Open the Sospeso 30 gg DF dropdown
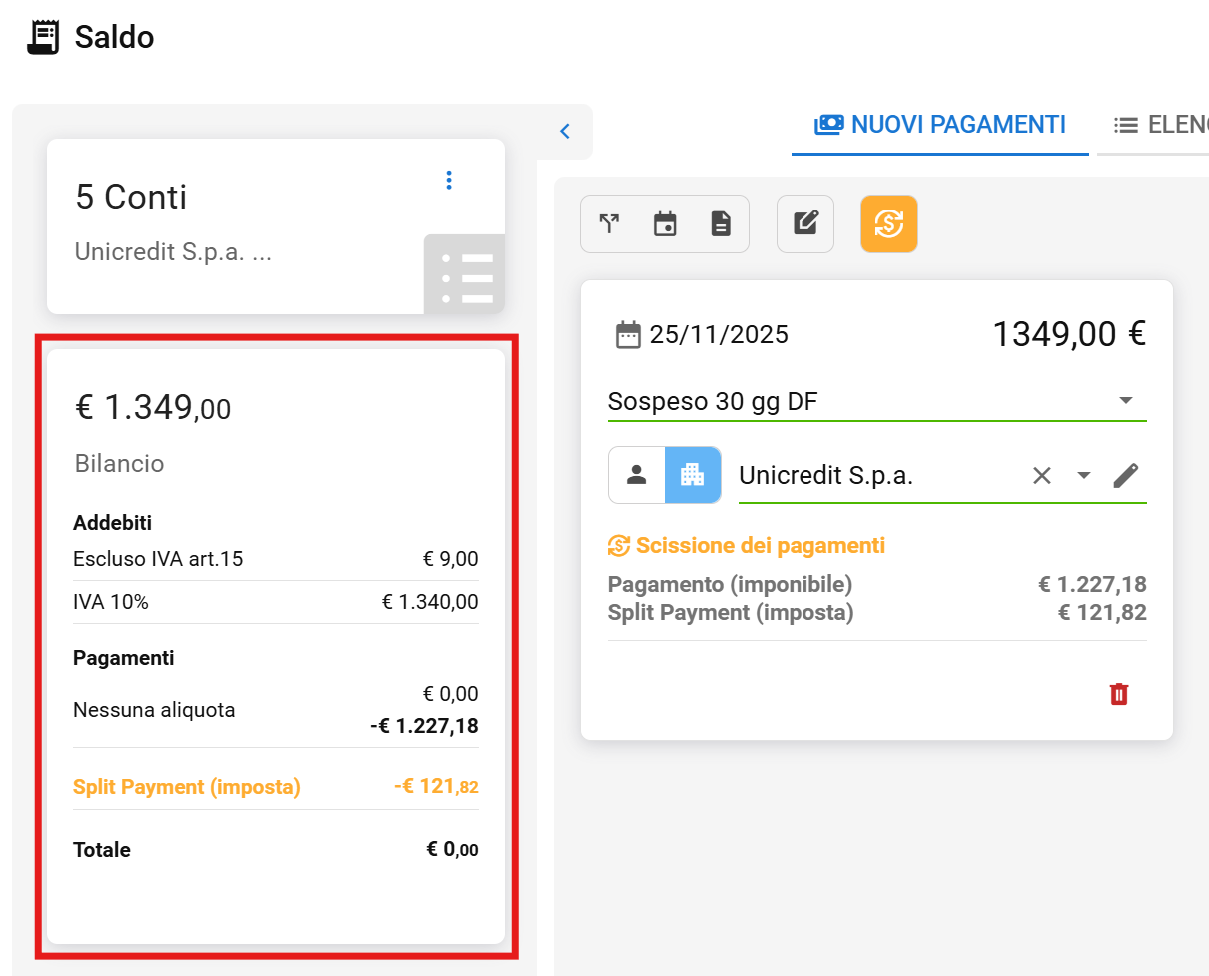The image size is (1209, 976). [x=1125, y=401]
